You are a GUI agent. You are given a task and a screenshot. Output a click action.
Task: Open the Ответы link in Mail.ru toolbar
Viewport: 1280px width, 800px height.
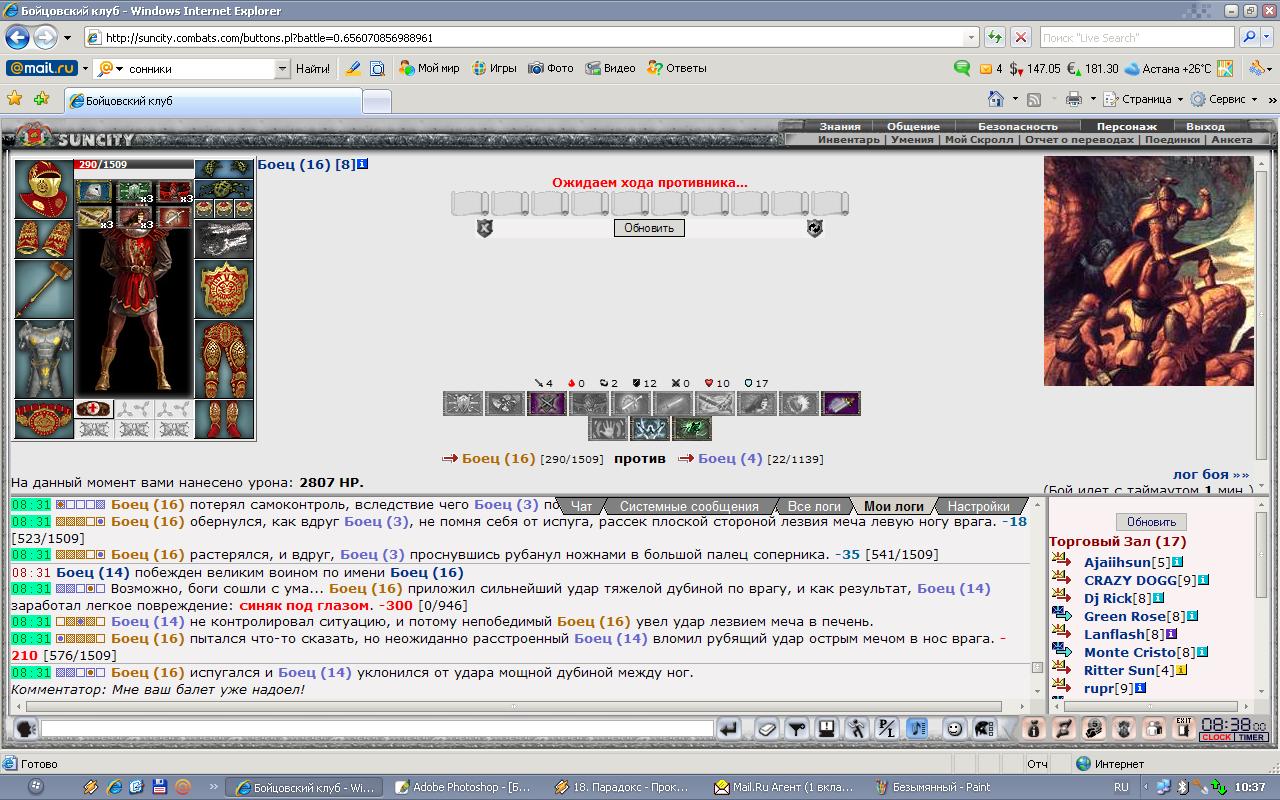678,69
